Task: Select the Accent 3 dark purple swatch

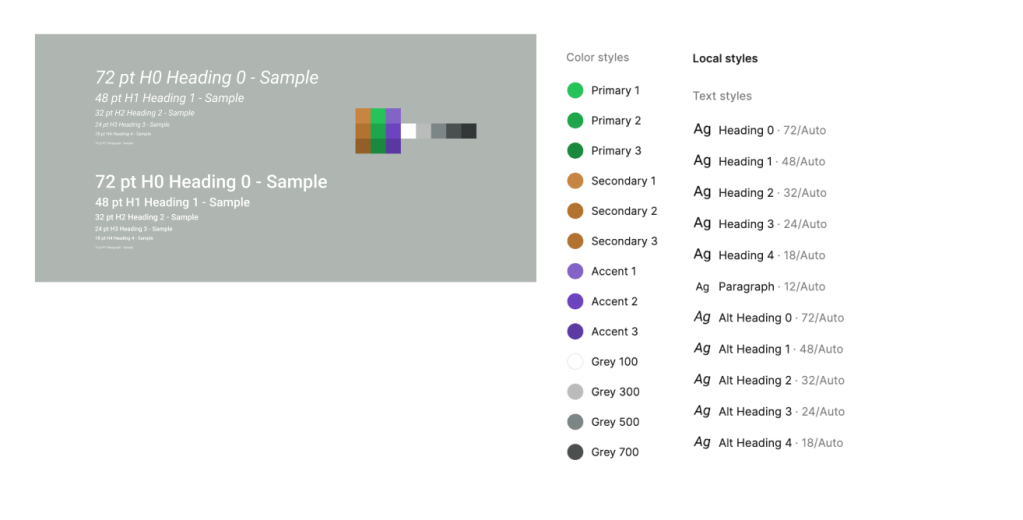Action: 575,331
